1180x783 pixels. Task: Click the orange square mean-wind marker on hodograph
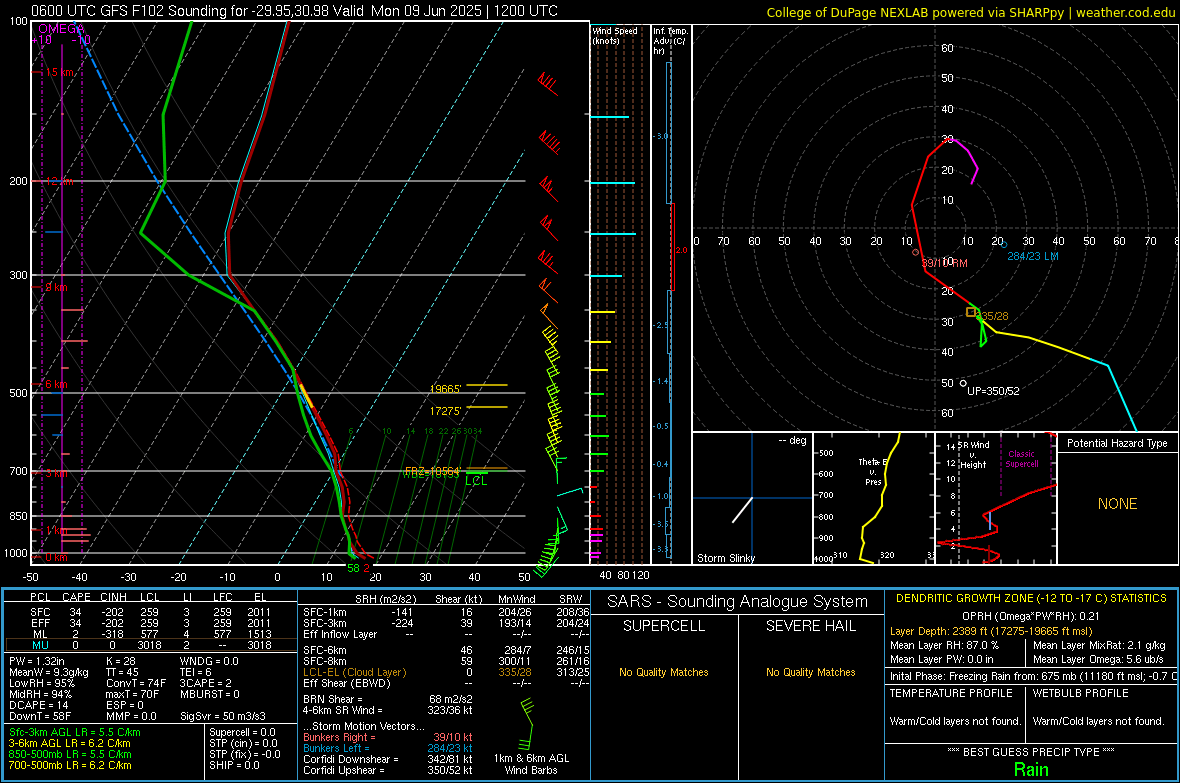pos(972,312)
